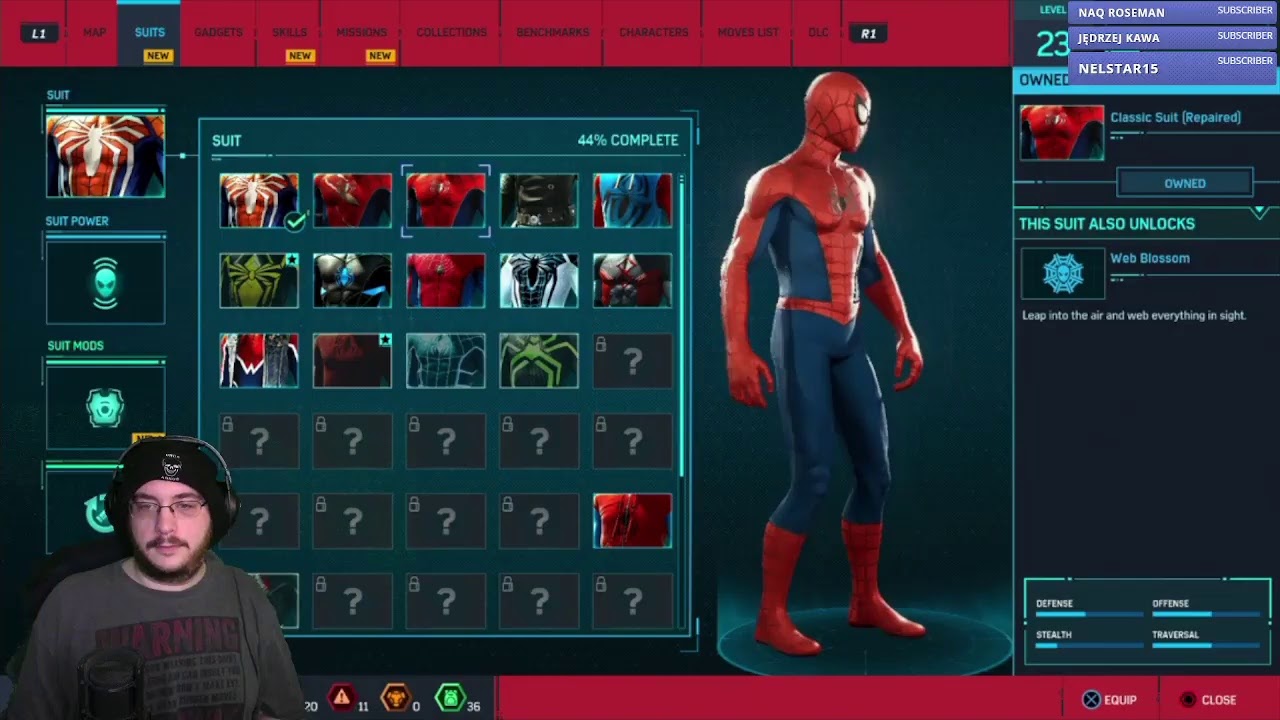This screenshot has height=720, width=1280.
Task: Click the NEW badge under Suits
Action: click(158, 56)
